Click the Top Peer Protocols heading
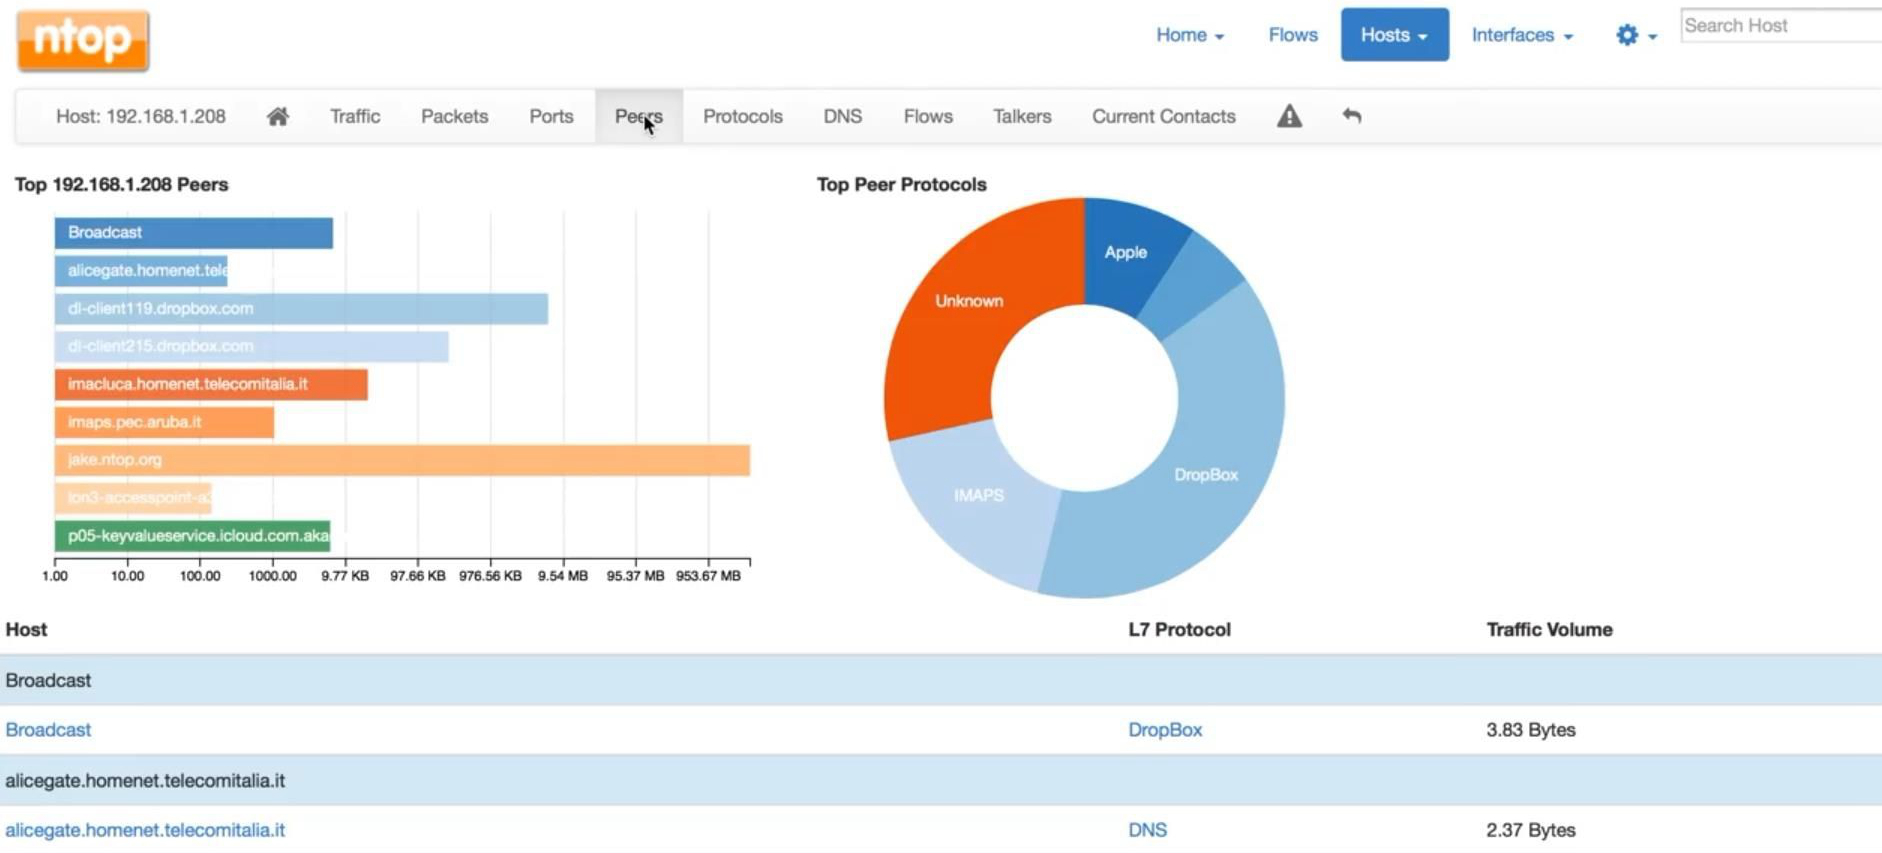 (x=901, y=184)
